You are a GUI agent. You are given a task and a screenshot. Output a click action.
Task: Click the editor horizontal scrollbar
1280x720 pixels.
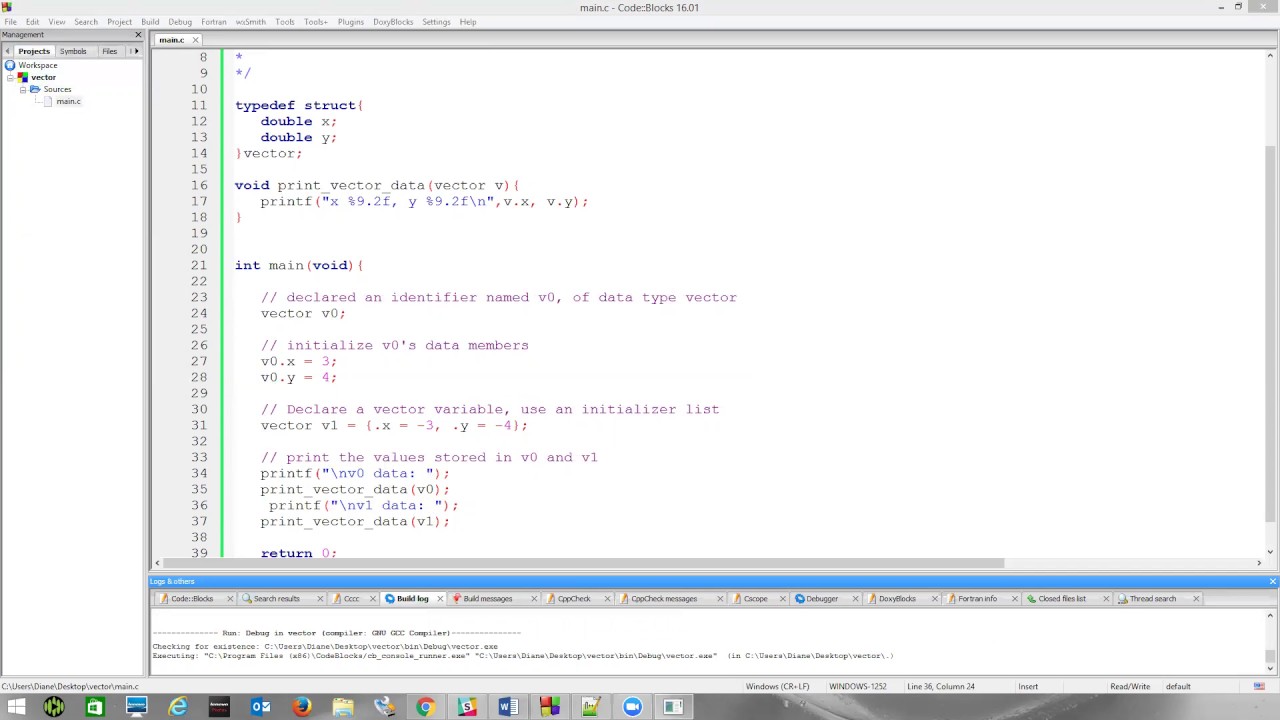click(600, 563)
